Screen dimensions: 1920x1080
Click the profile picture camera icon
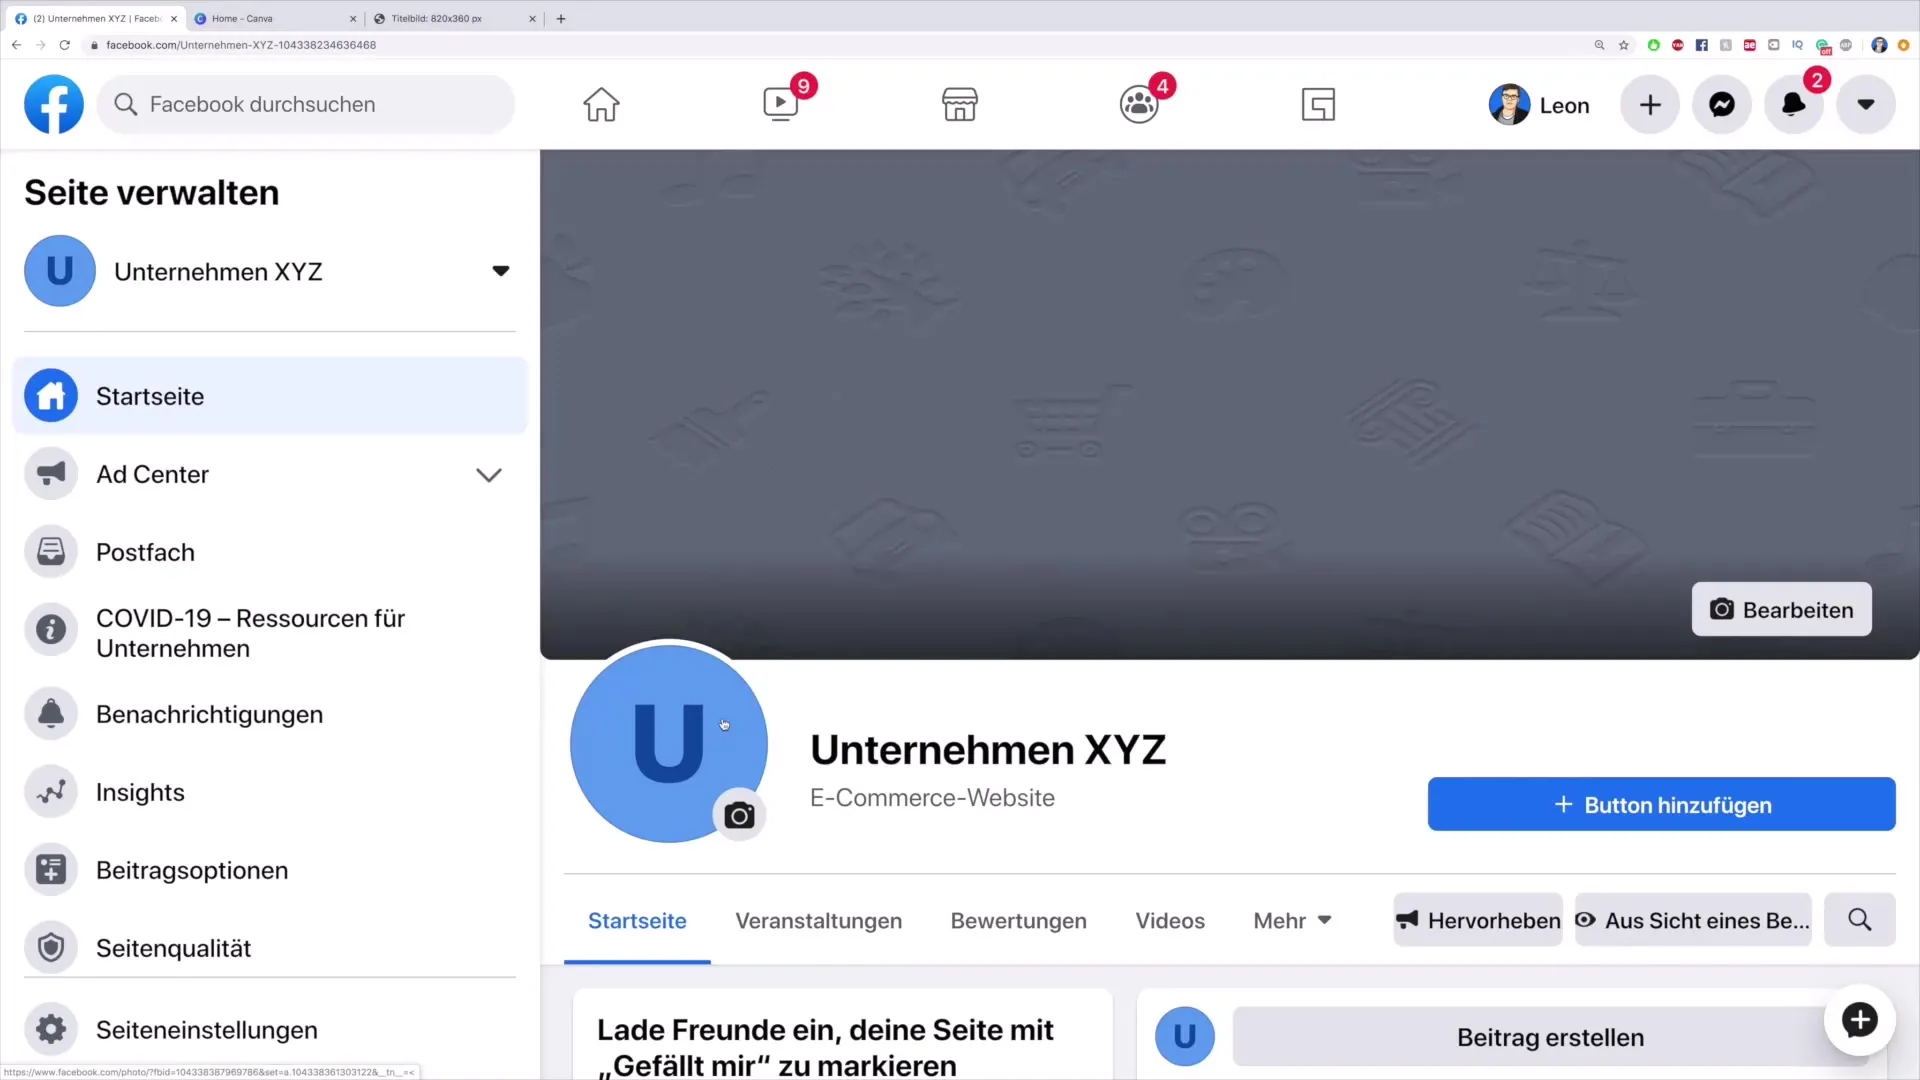pyautogui.click(x=738, y=816)
